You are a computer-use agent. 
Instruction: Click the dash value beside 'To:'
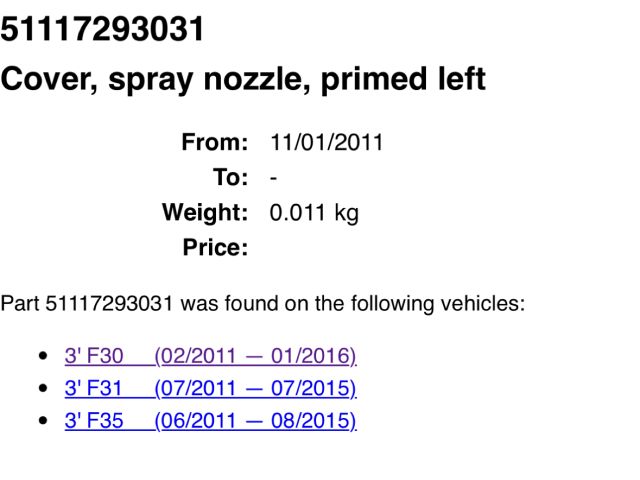[x=273, y=178]
